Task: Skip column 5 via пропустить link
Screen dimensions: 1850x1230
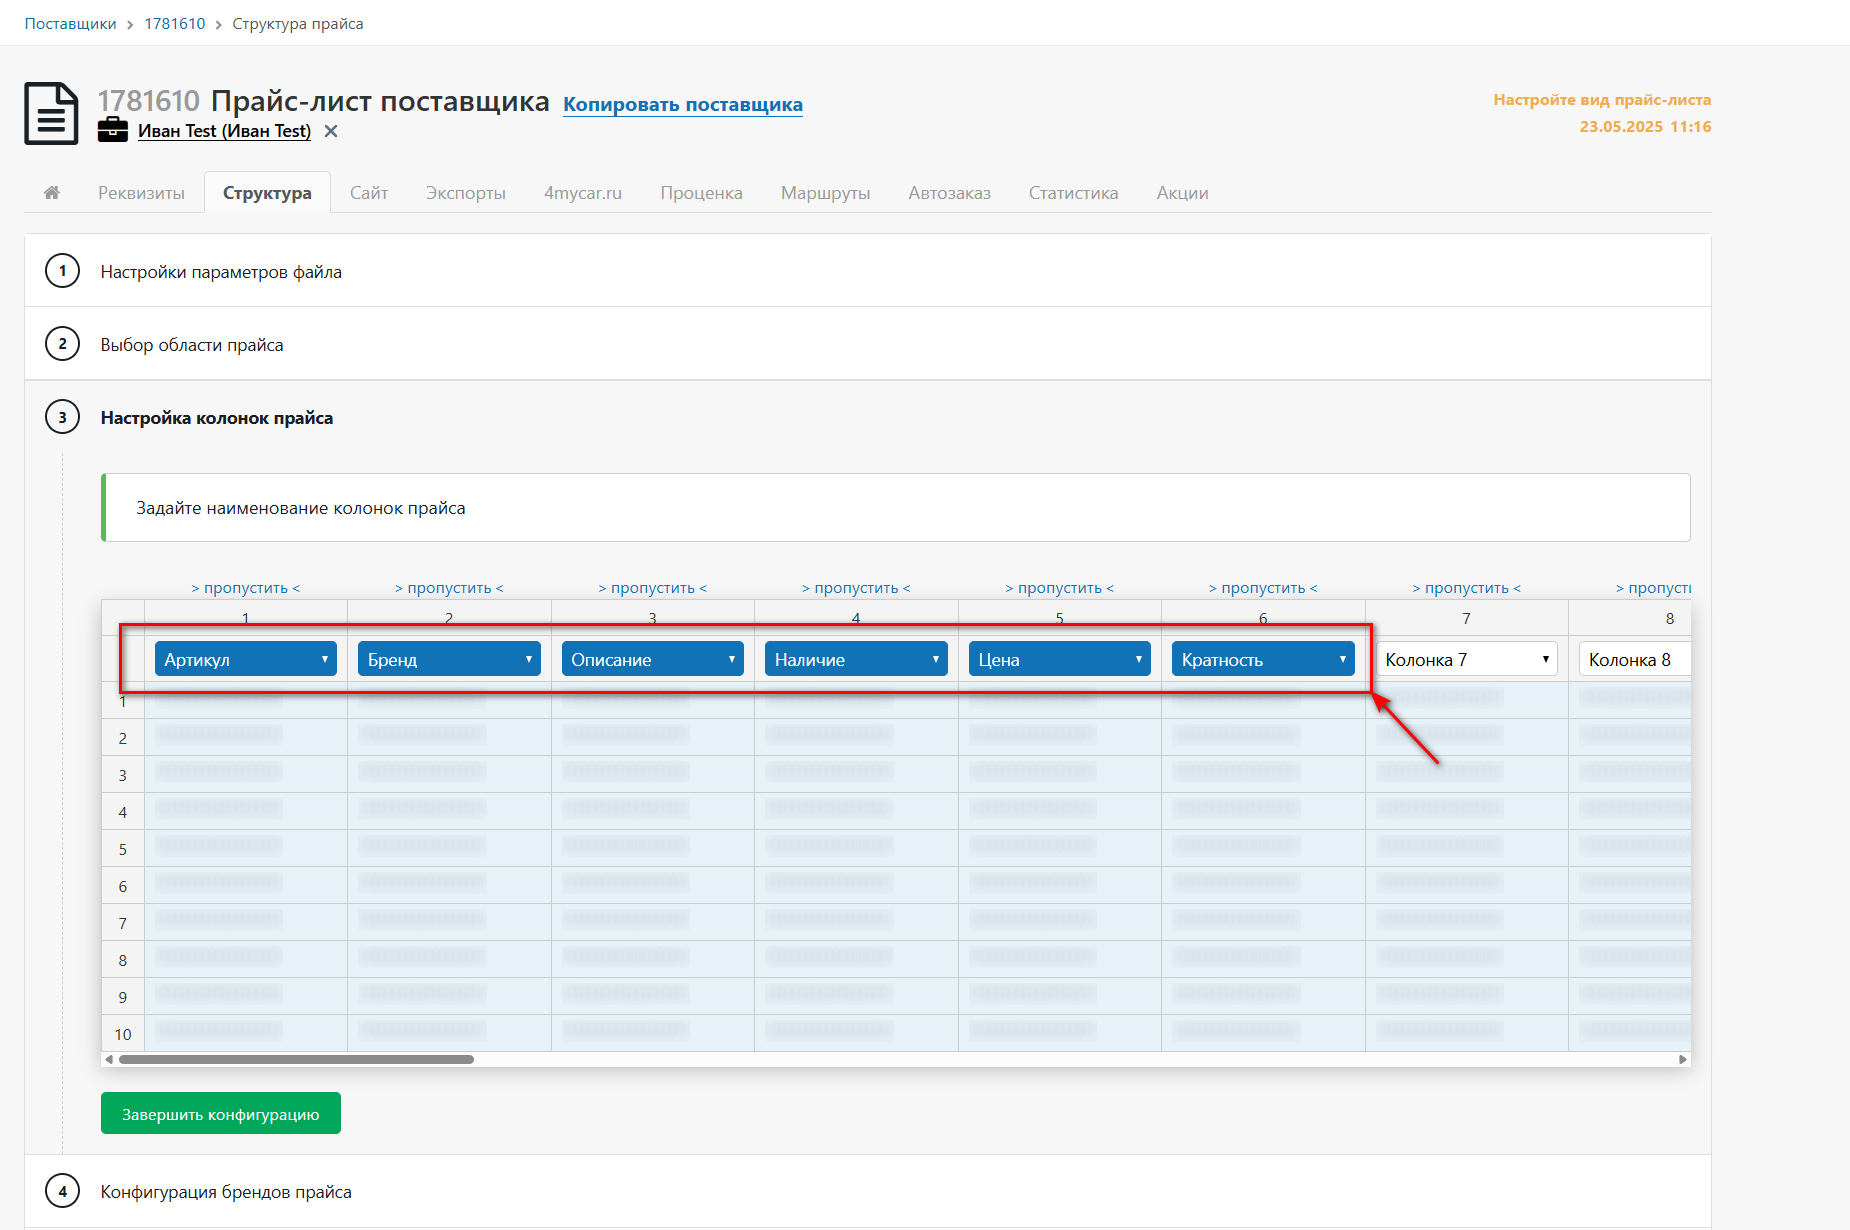Action: [1060, 588]
